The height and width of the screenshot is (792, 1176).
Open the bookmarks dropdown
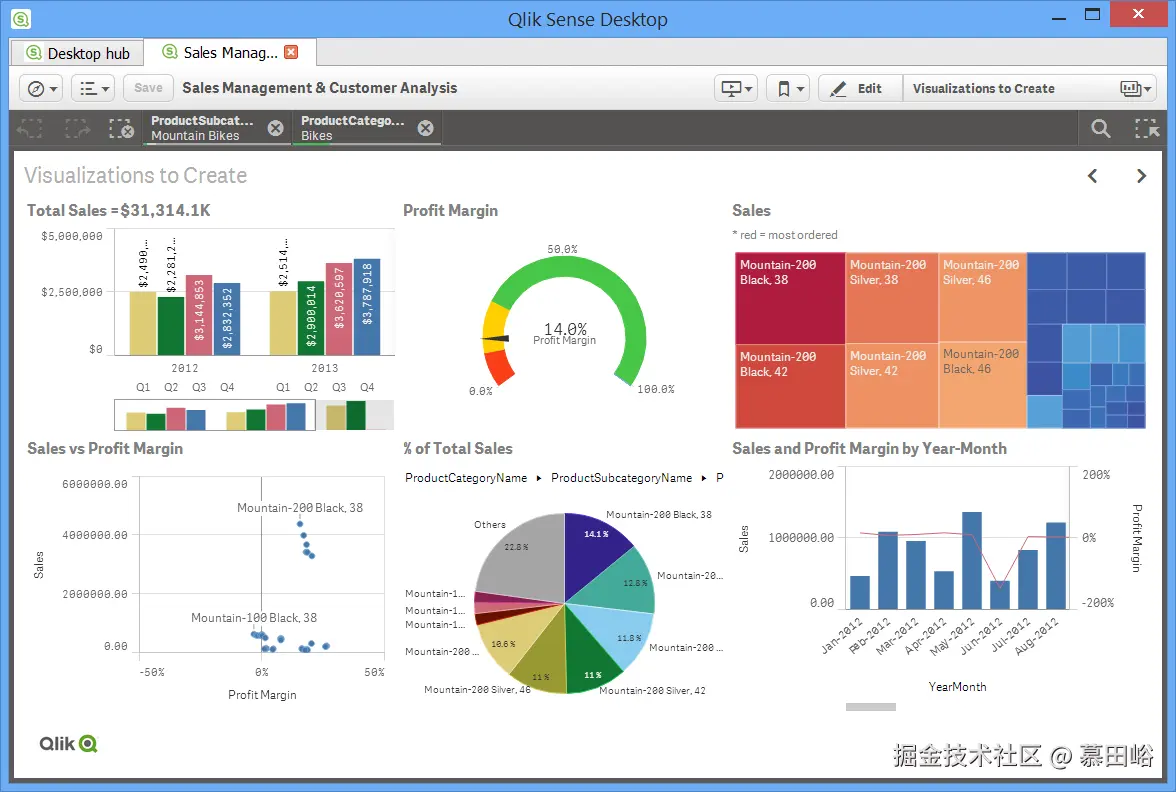[x=789, y=88]
